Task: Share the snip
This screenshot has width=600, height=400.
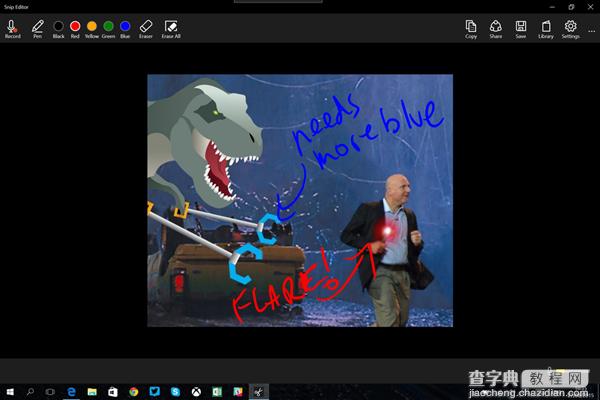Action: 496,29
